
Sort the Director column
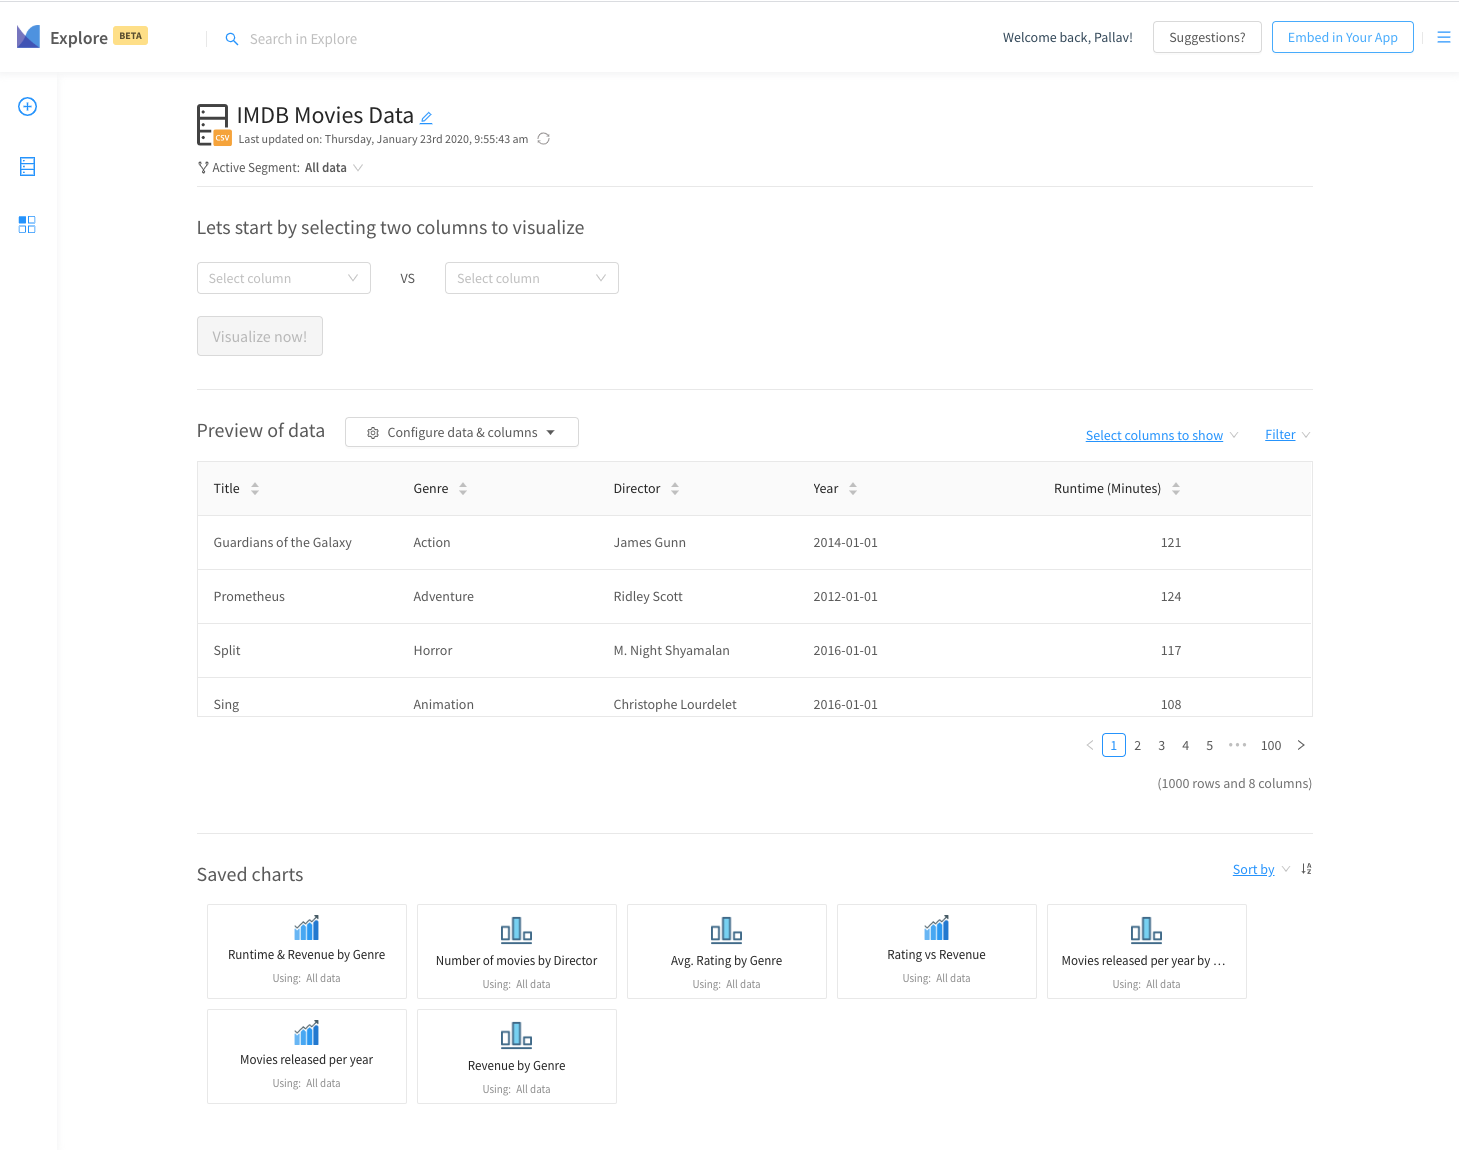pyautogui.click(x=675, y=489)
